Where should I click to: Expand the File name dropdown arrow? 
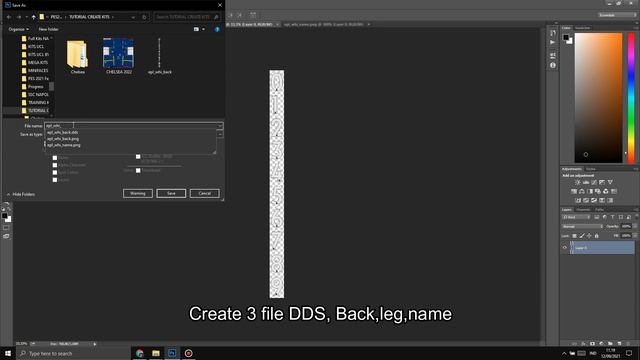click(x=220, y=126)
